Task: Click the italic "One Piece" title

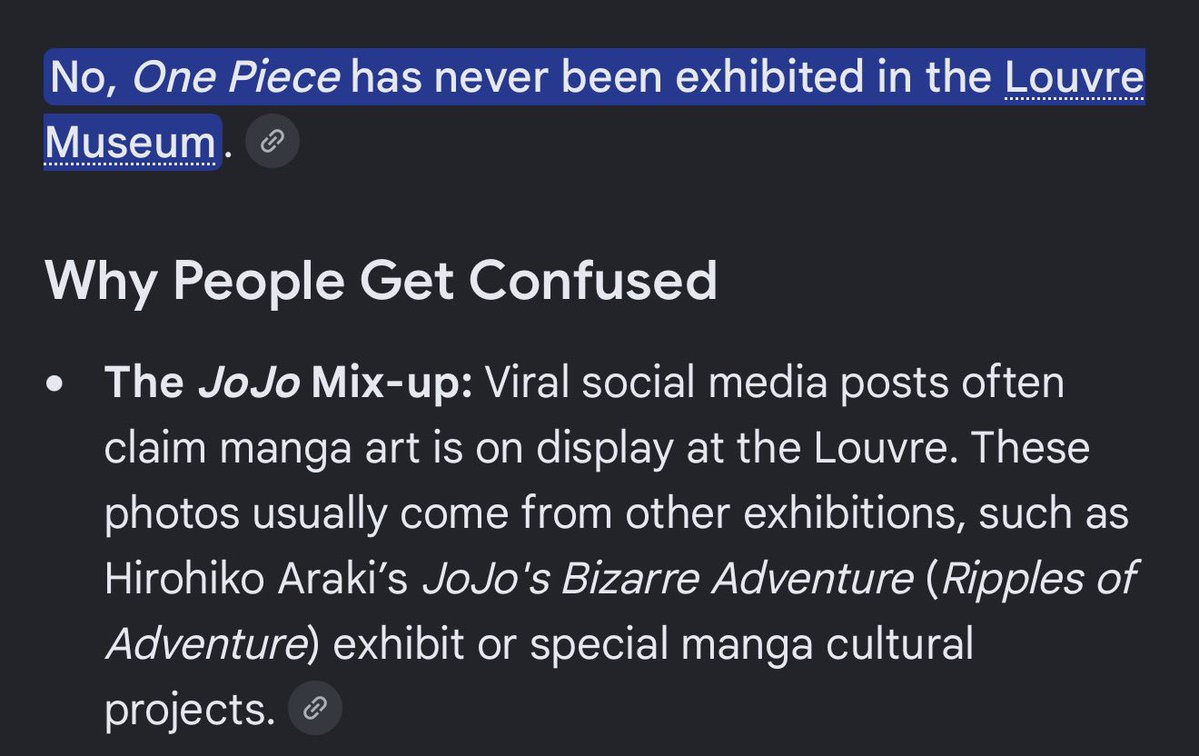Action: 236,77
